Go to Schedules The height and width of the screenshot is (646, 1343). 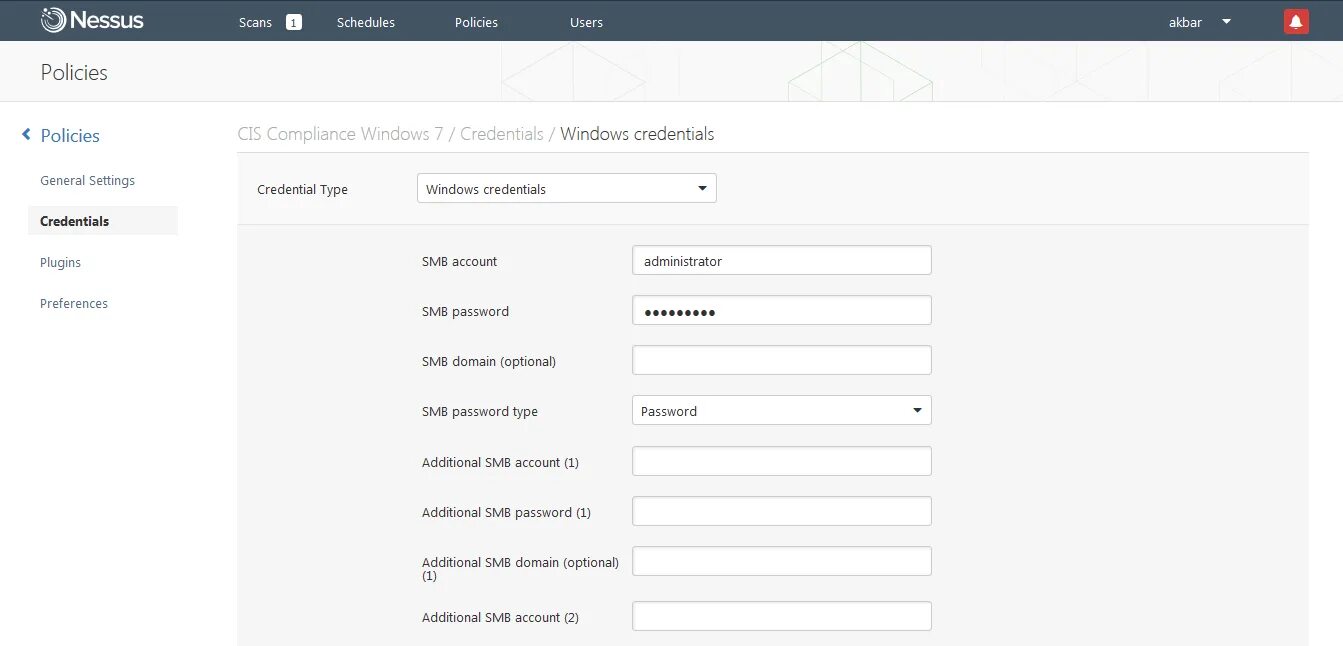tap(366, 22)
